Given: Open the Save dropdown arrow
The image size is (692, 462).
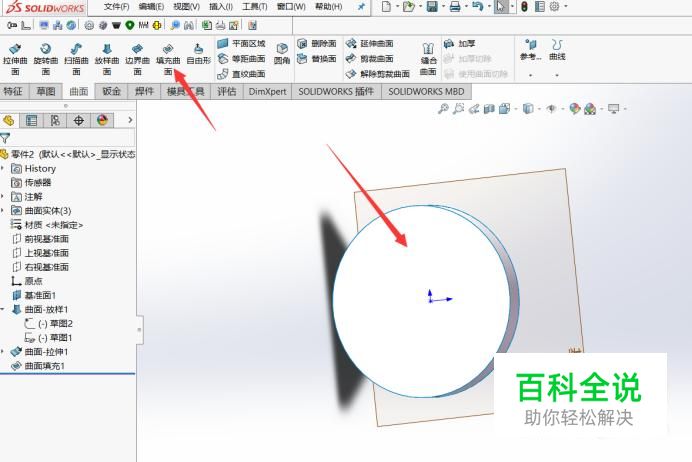Looking at the screenshot, I should [x=443, y=6].
